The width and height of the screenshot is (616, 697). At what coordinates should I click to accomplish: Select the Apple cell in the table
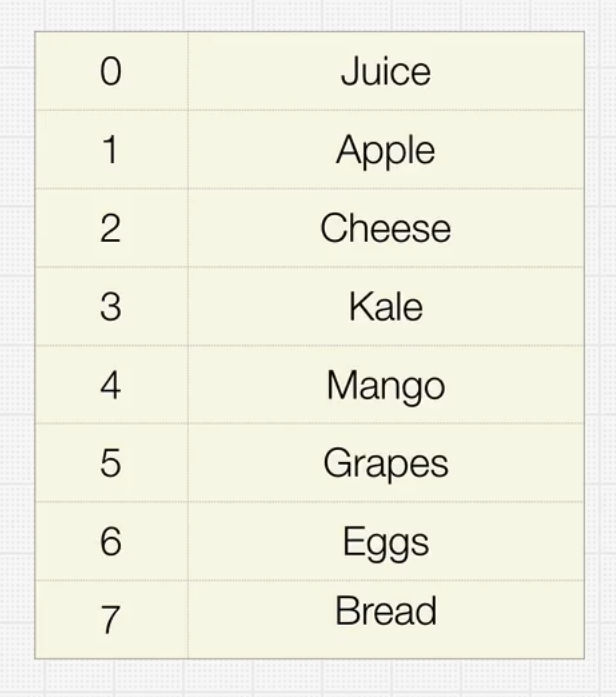(385, 150)
